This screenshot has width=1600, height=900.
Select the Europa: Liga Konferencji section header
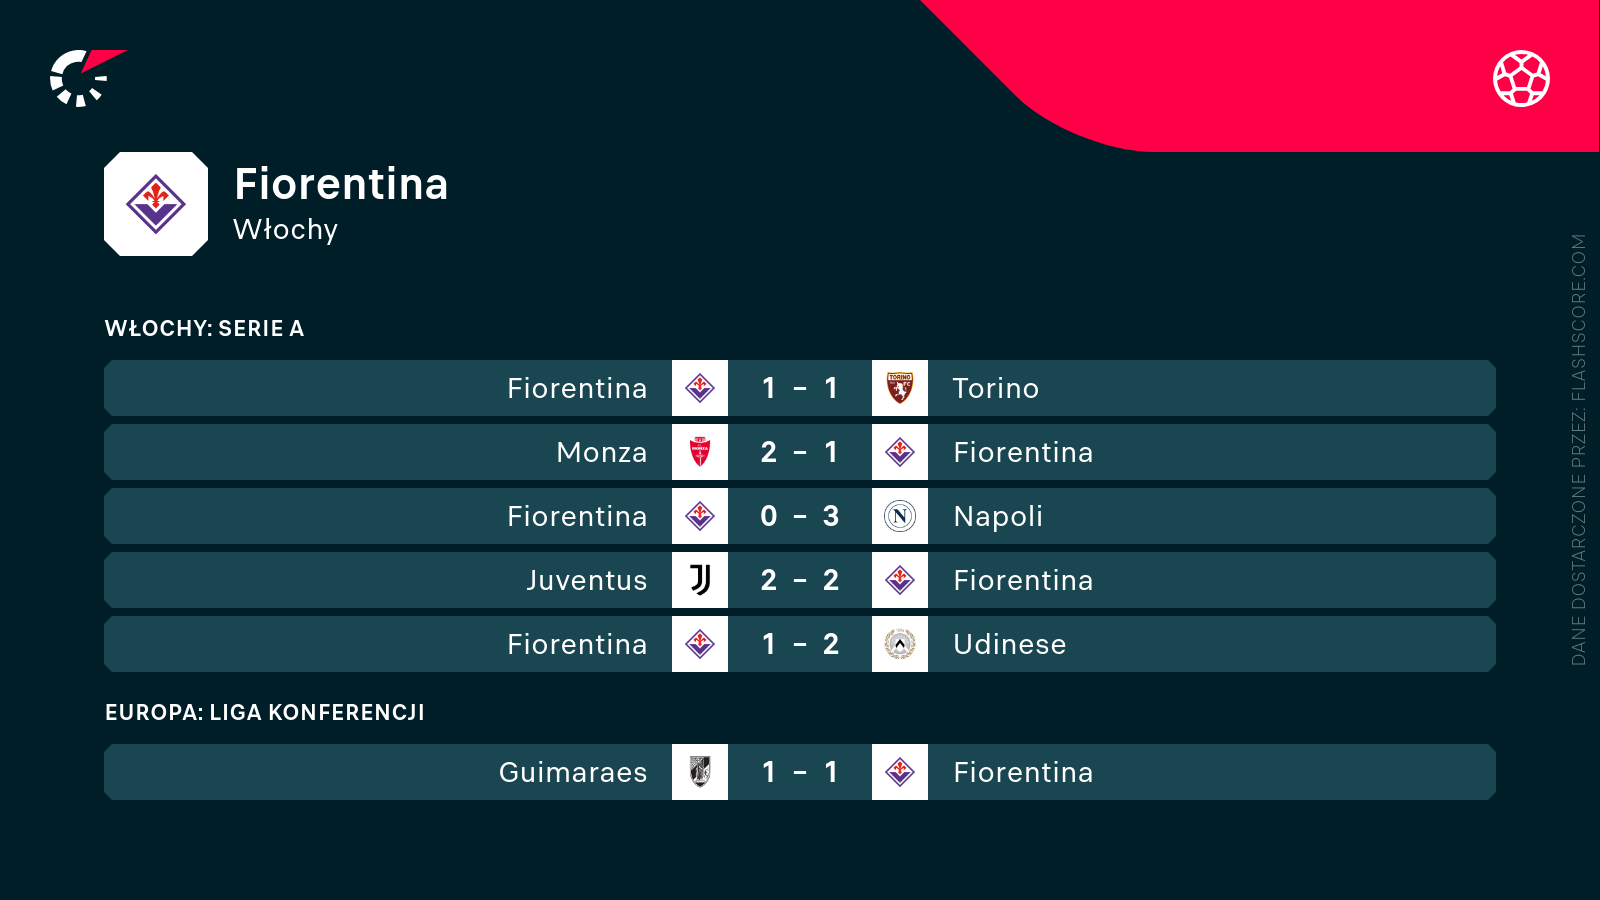click(x=265, y=712)
